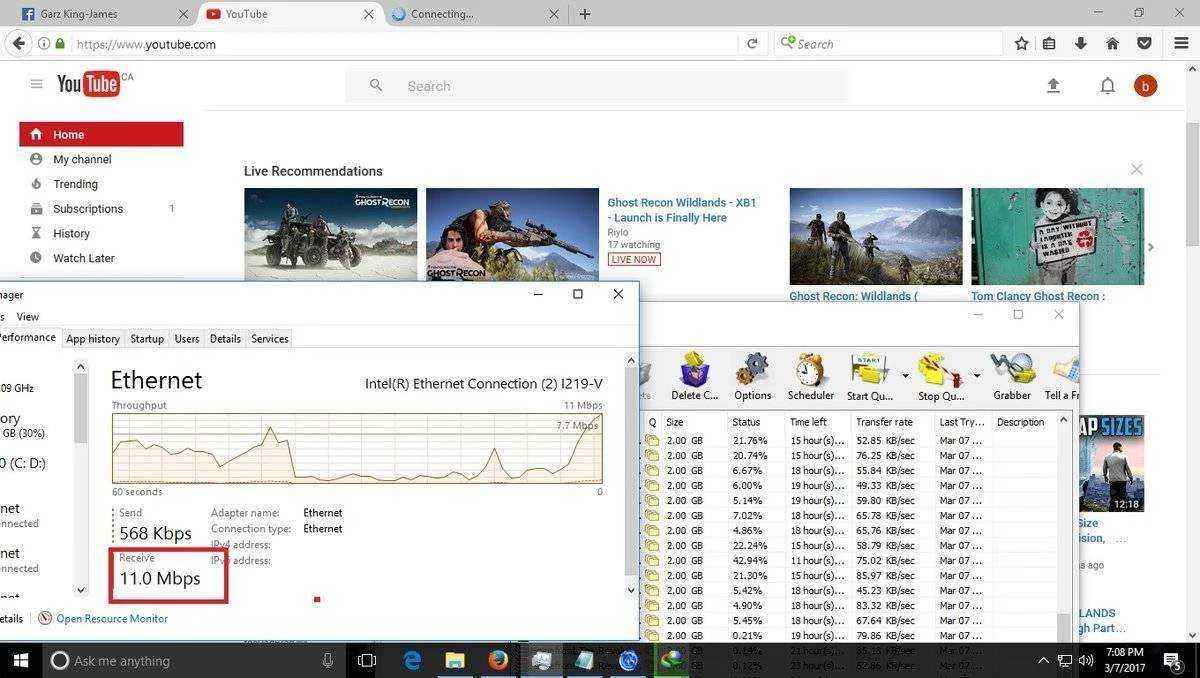Open Subscriptions in the YouTube sidebar

[x=88, y=209]
